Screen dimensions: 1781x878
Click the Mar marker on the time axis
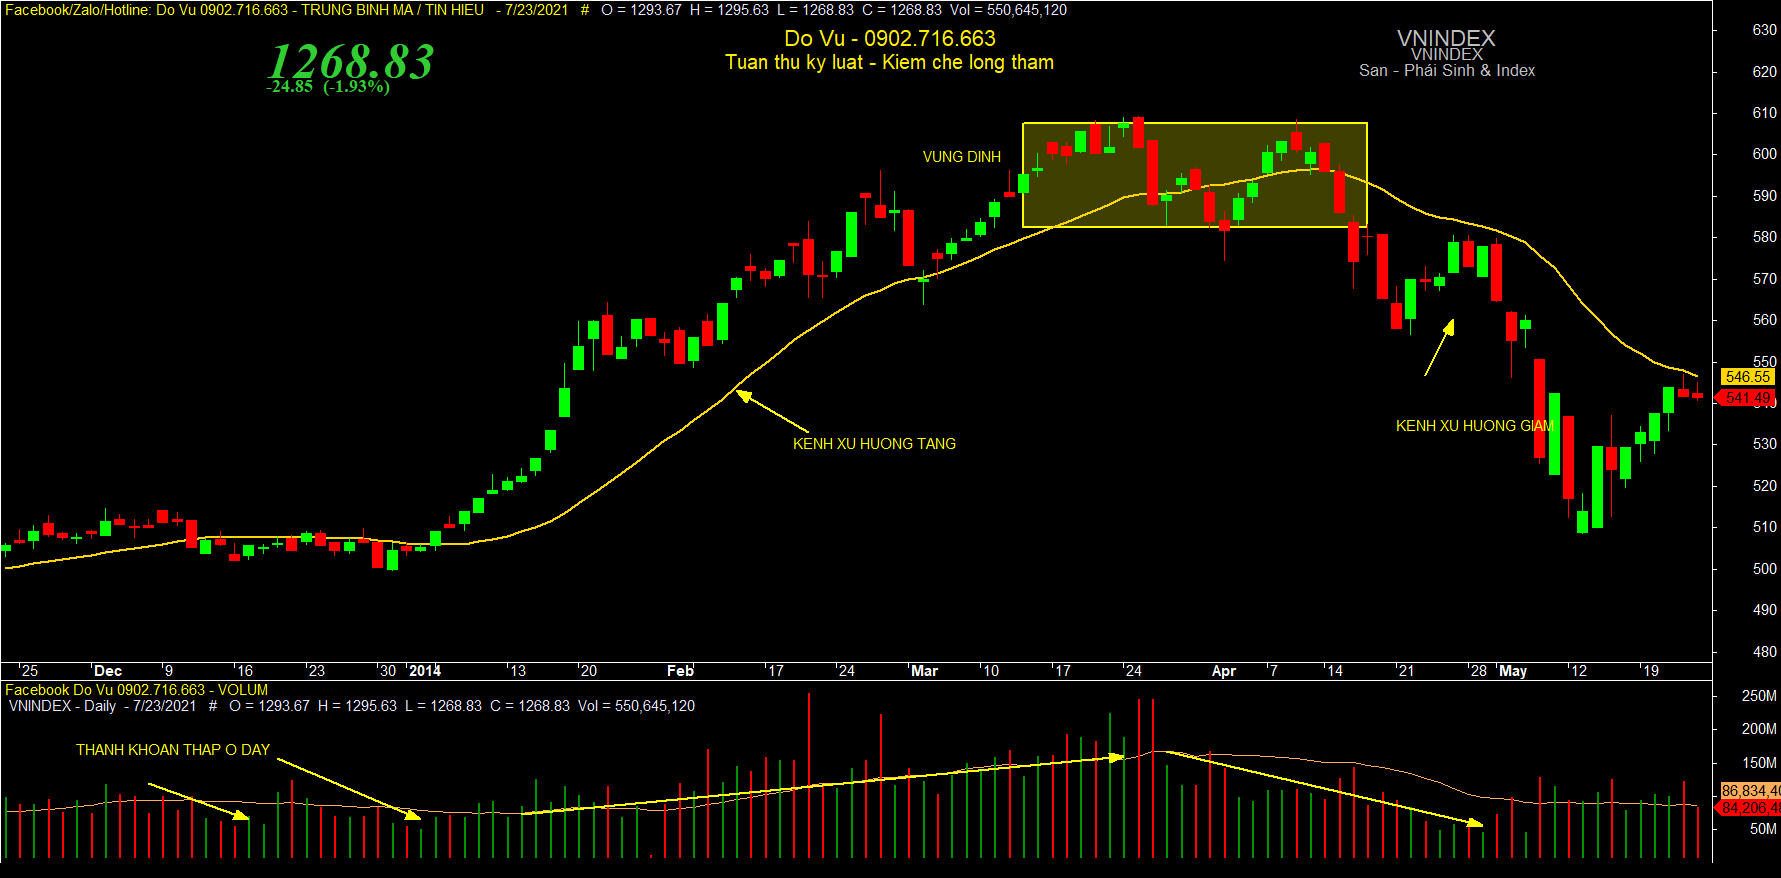(924, 671)
